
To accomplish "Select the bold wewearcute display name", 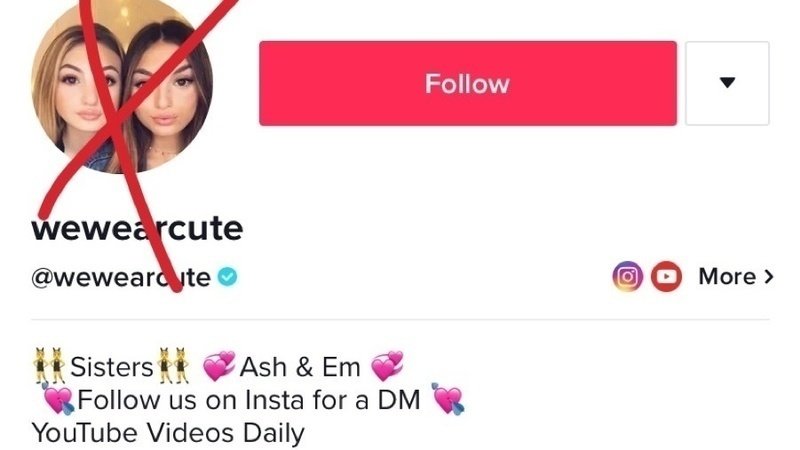I will pos(137,228).
